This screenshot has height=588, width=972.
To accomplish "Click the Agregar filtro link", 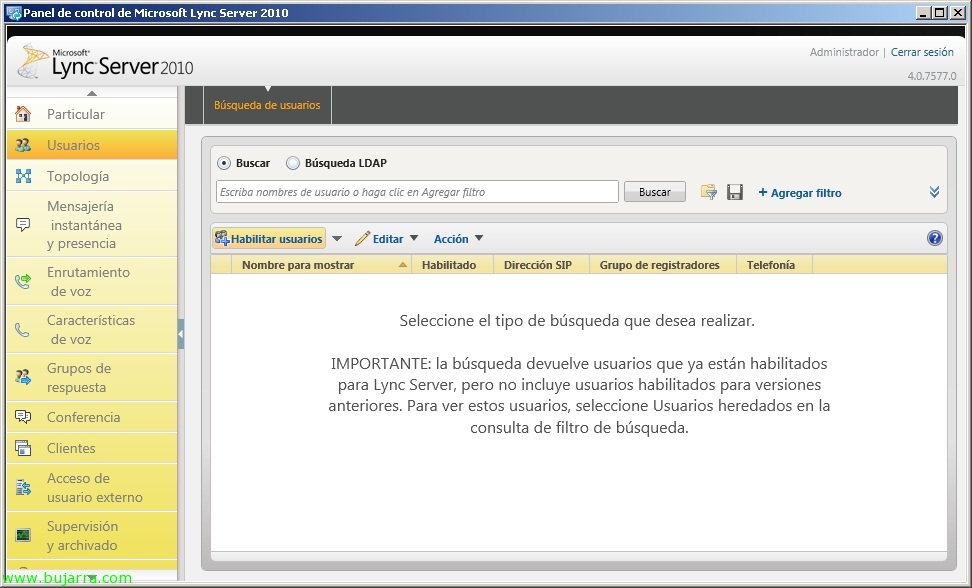I will click(800, 193).
